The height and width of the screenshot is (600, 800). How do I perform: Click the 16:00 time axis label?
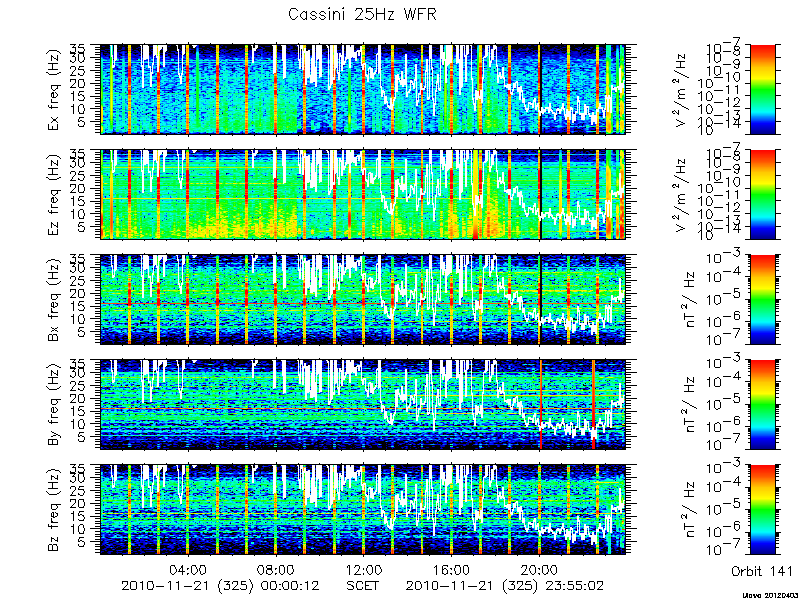(x=451, y=569)
